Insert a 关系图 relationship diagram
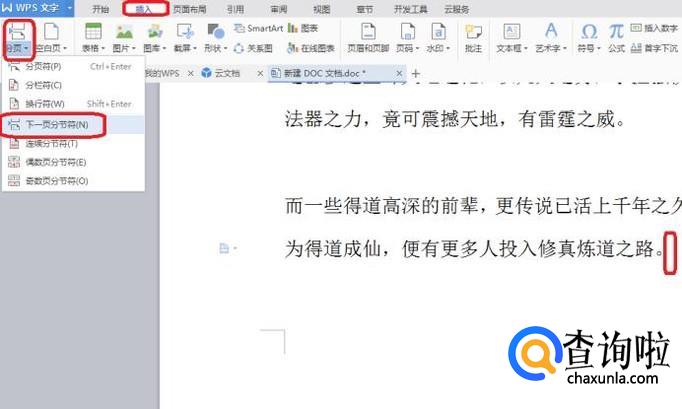This screenshot has width=682, height=409. (x=253, y=48)
